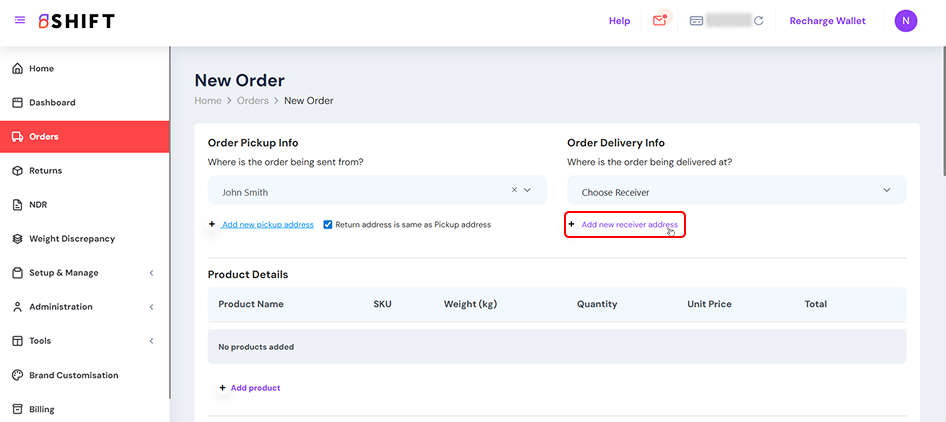Expand the Administration submenu
This screenshot has height=422, width=946.
pyautogui.click(x=151, y=307)
